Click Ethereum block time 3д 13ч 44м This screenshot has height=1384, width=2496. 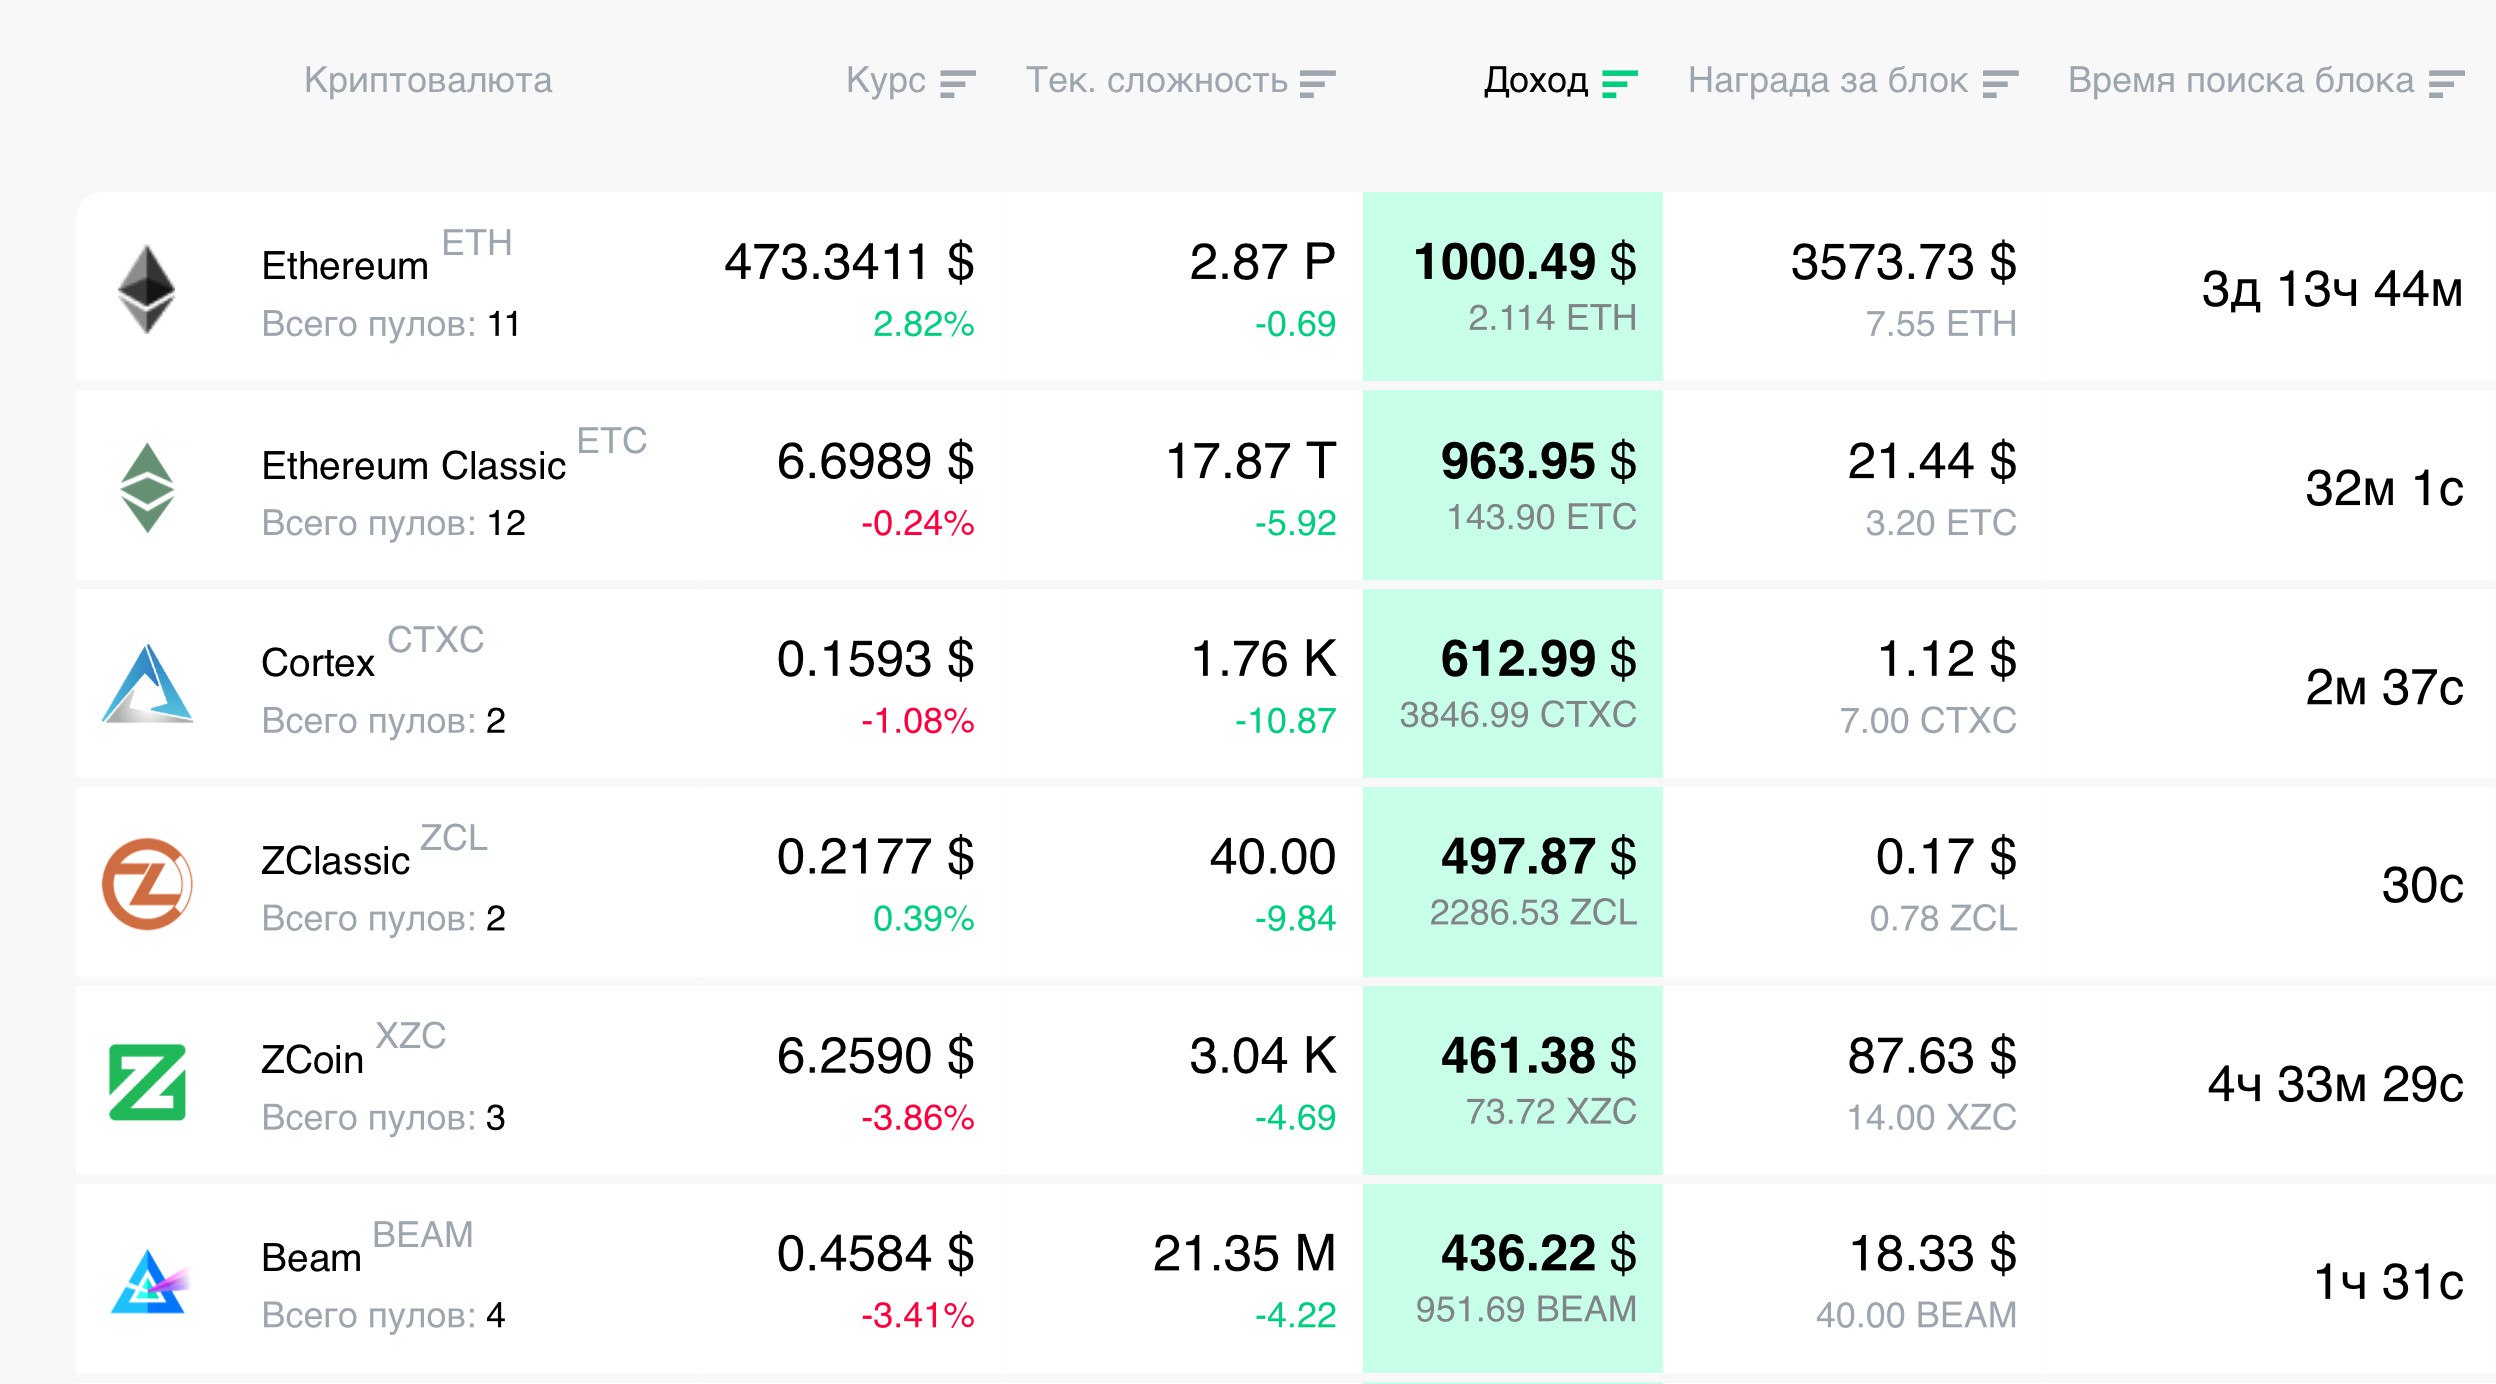pos(2331,290)
